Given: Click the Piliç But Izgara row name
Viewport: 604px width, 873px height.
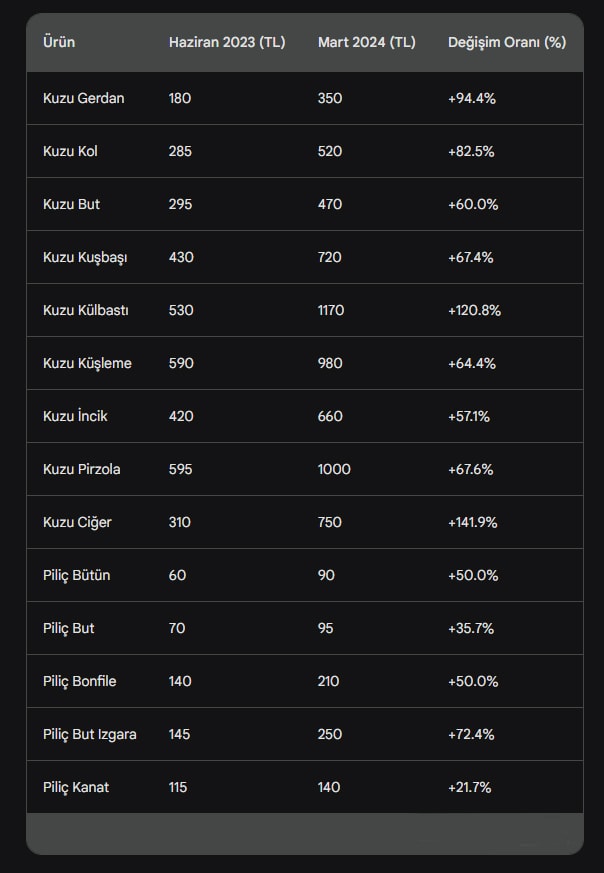Looking at the screenshot, I should (90, 734).
